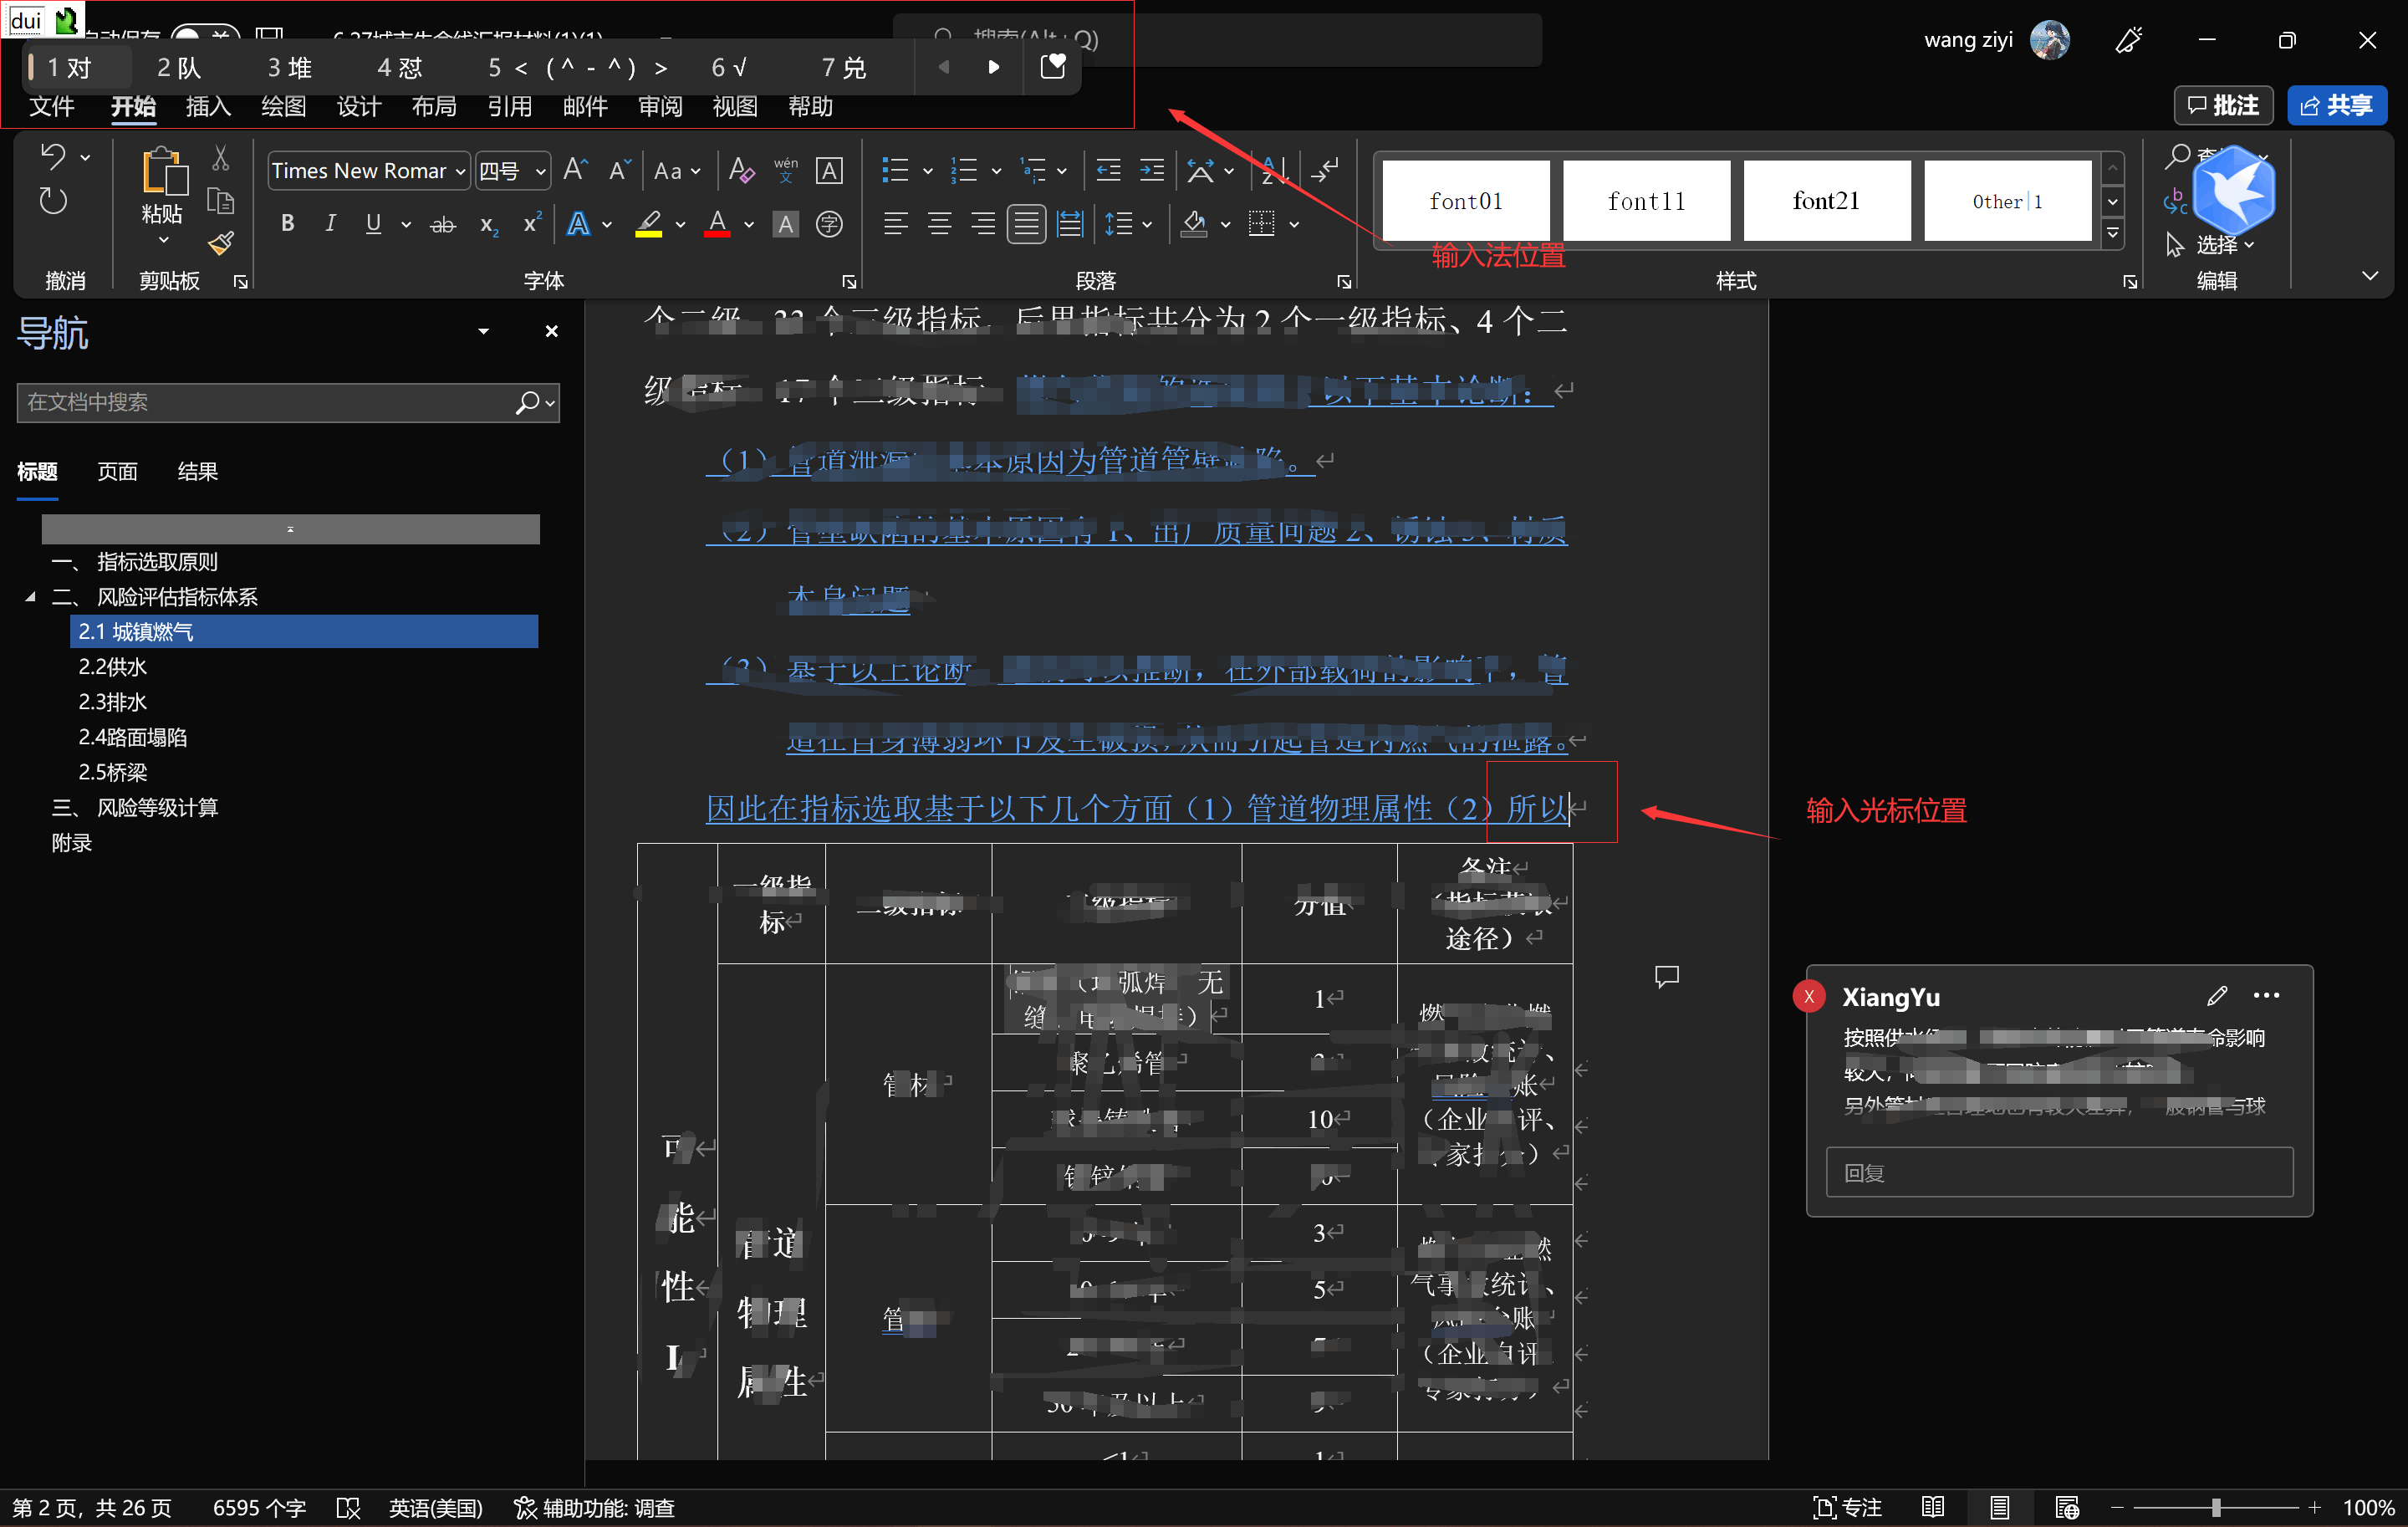
Task: Apply superscript formatting
Action: tap(532, 224)
